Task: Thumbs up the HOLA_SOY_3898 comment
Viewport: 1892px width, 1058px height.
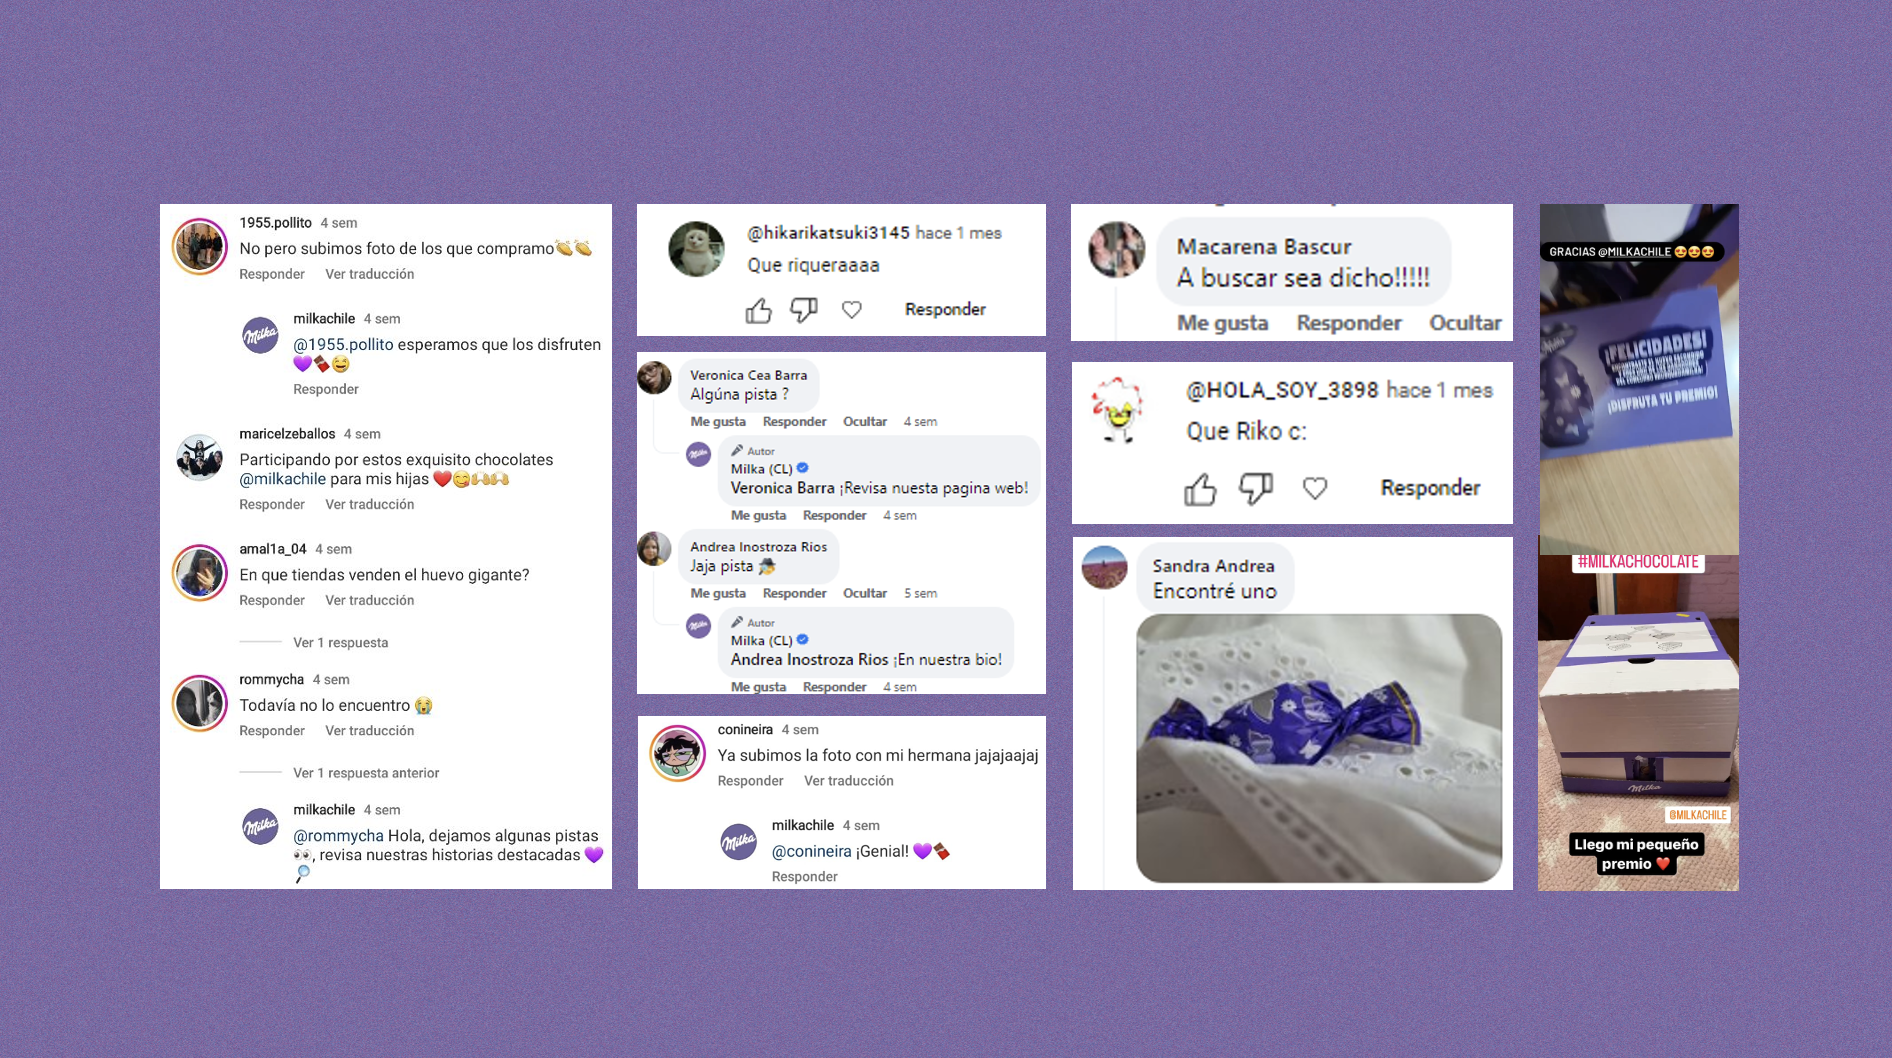Action: point(1201,488)
